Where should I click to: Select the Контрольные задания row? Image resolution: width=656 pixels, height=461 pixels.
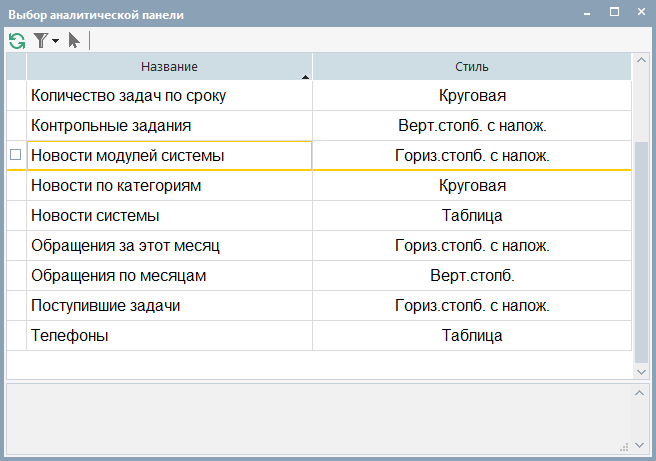(318, 125)
